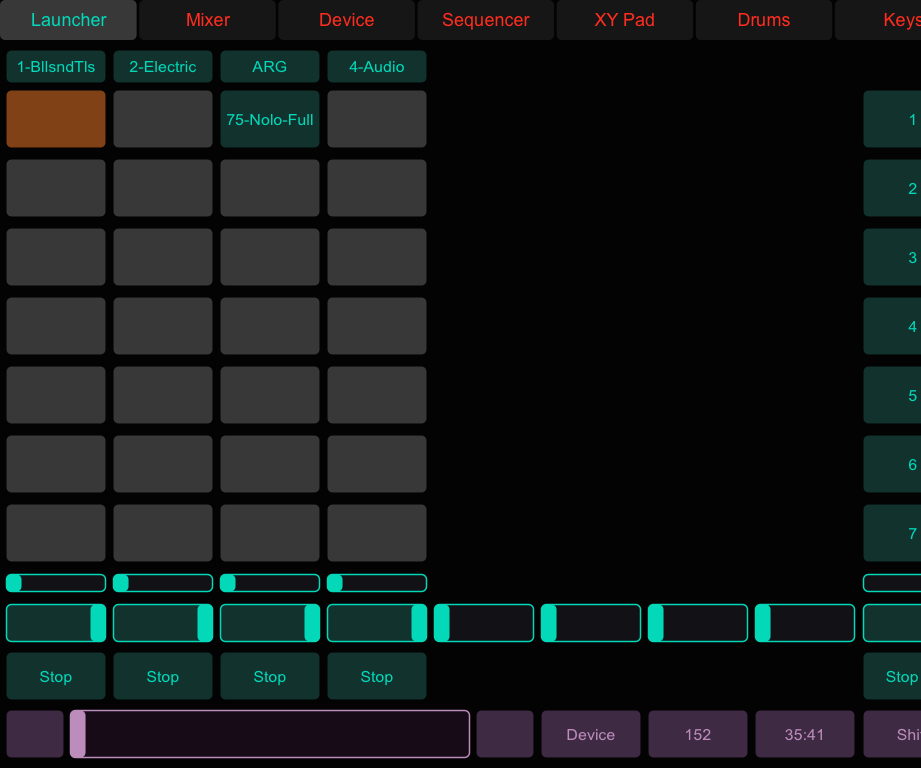Click the volume fader on the 2-Electric track
921x768 pixels.
coord(162,622)
